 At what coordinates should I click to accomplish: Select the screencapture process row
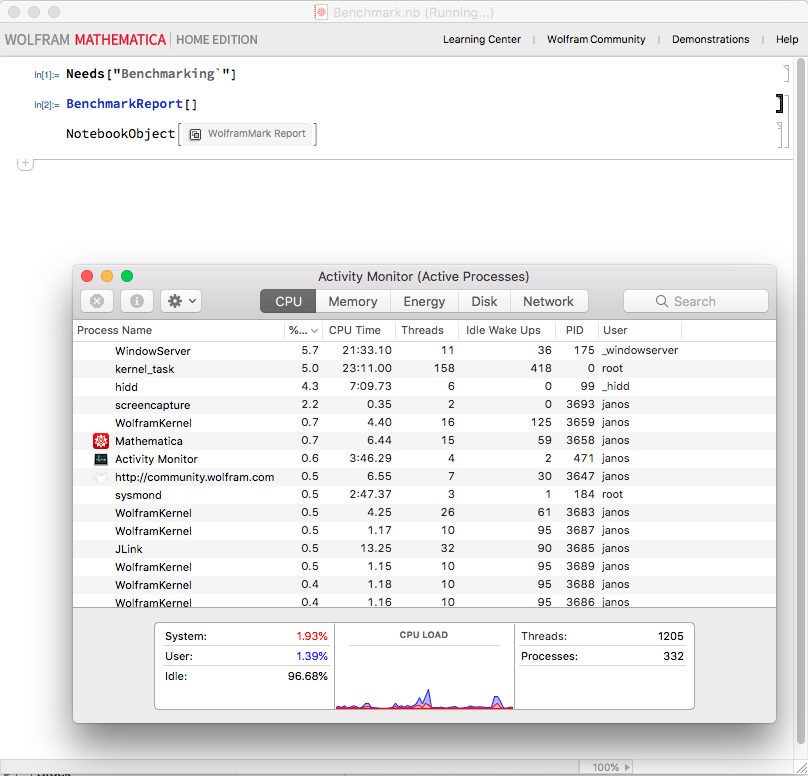(x=424, y=404)
